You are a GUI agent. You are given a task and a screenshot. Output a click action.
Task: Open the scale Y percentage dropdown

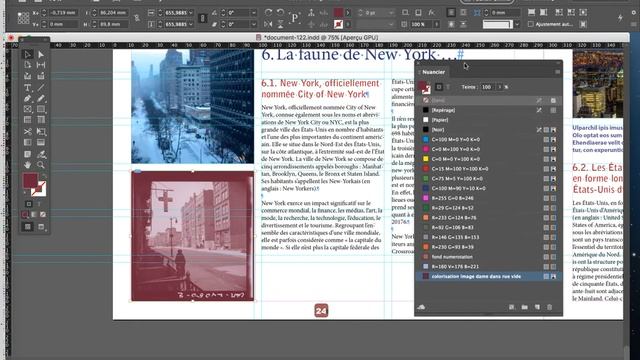click(191, 24)
